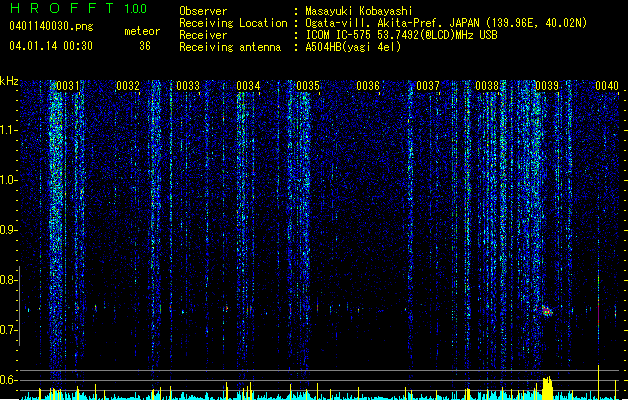Click the tall yellow intensity peak near 0039
This screenshot has width=629, height=400.
coord(547,388)
